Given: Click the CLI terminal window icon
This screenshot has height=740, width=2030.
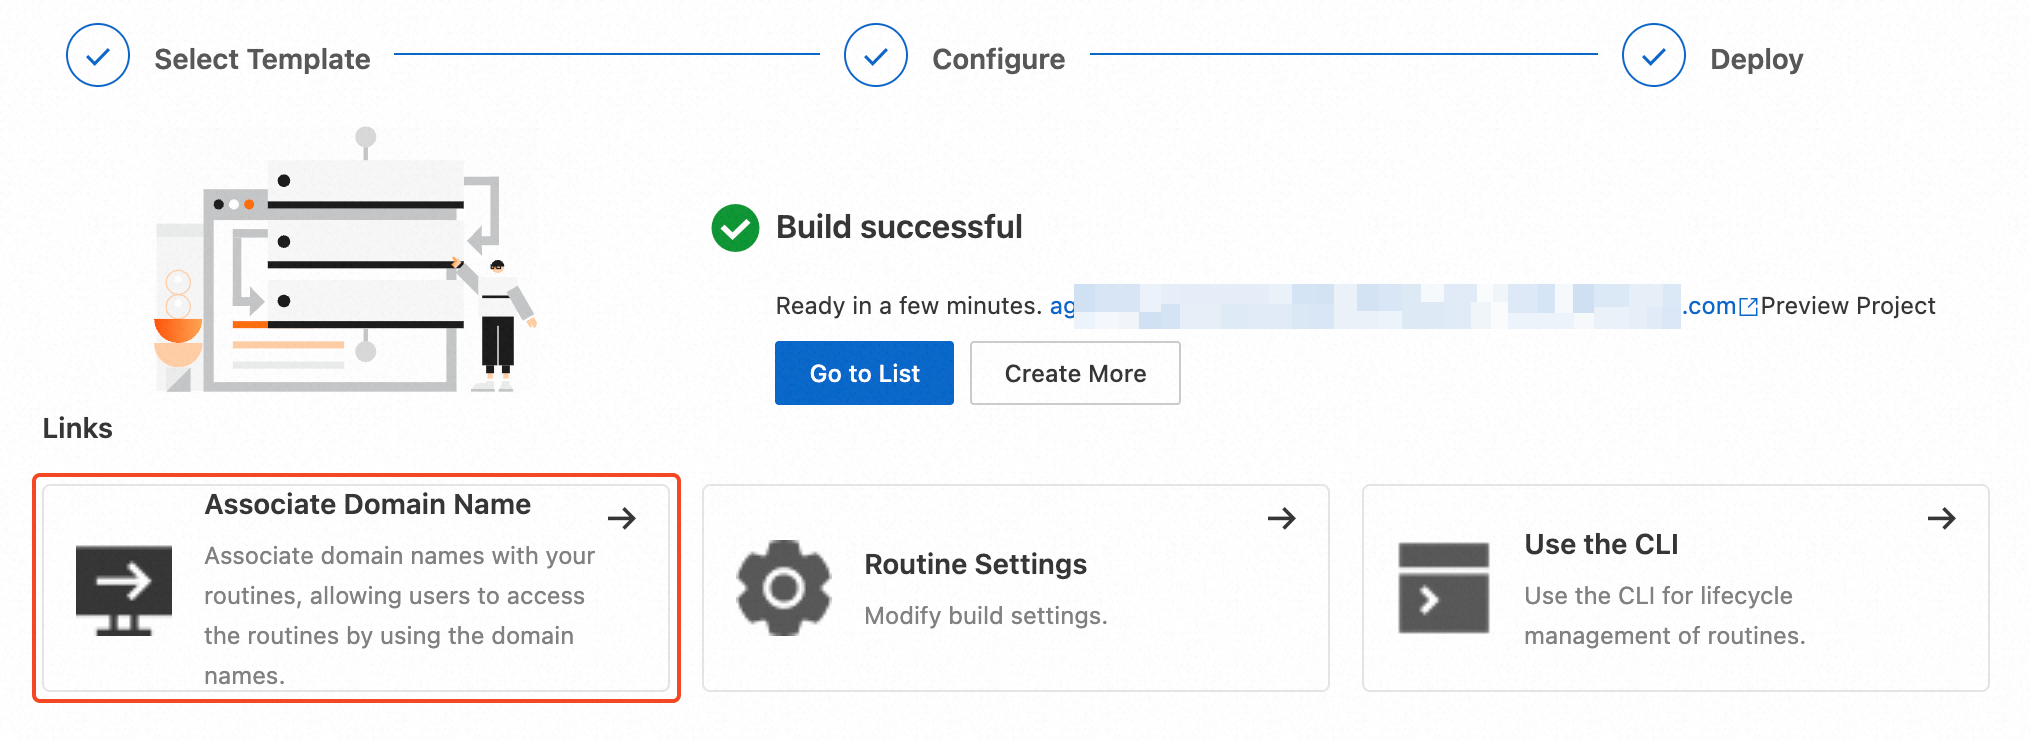Looking at the screenshot, I should click(1443, 588).
